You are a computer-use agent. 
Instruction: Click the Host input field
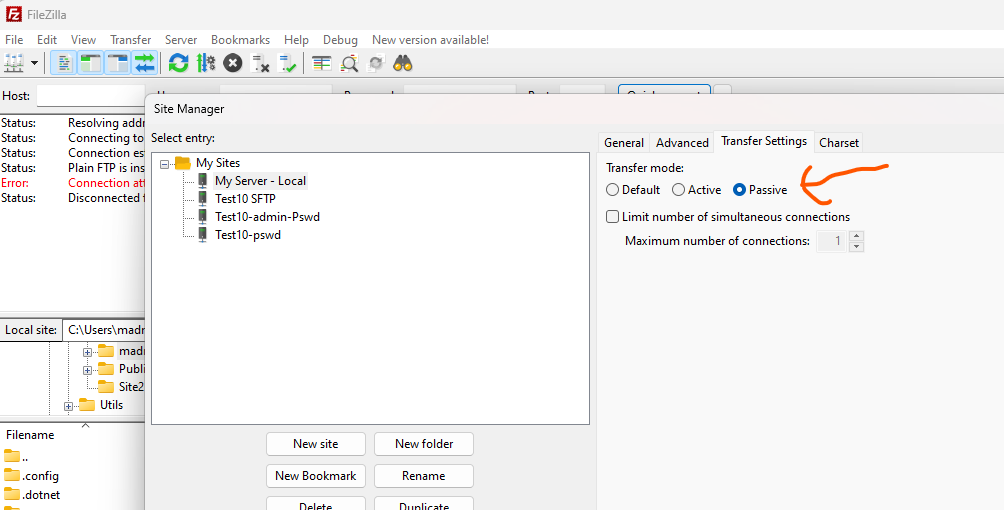[x=90, y=96]
